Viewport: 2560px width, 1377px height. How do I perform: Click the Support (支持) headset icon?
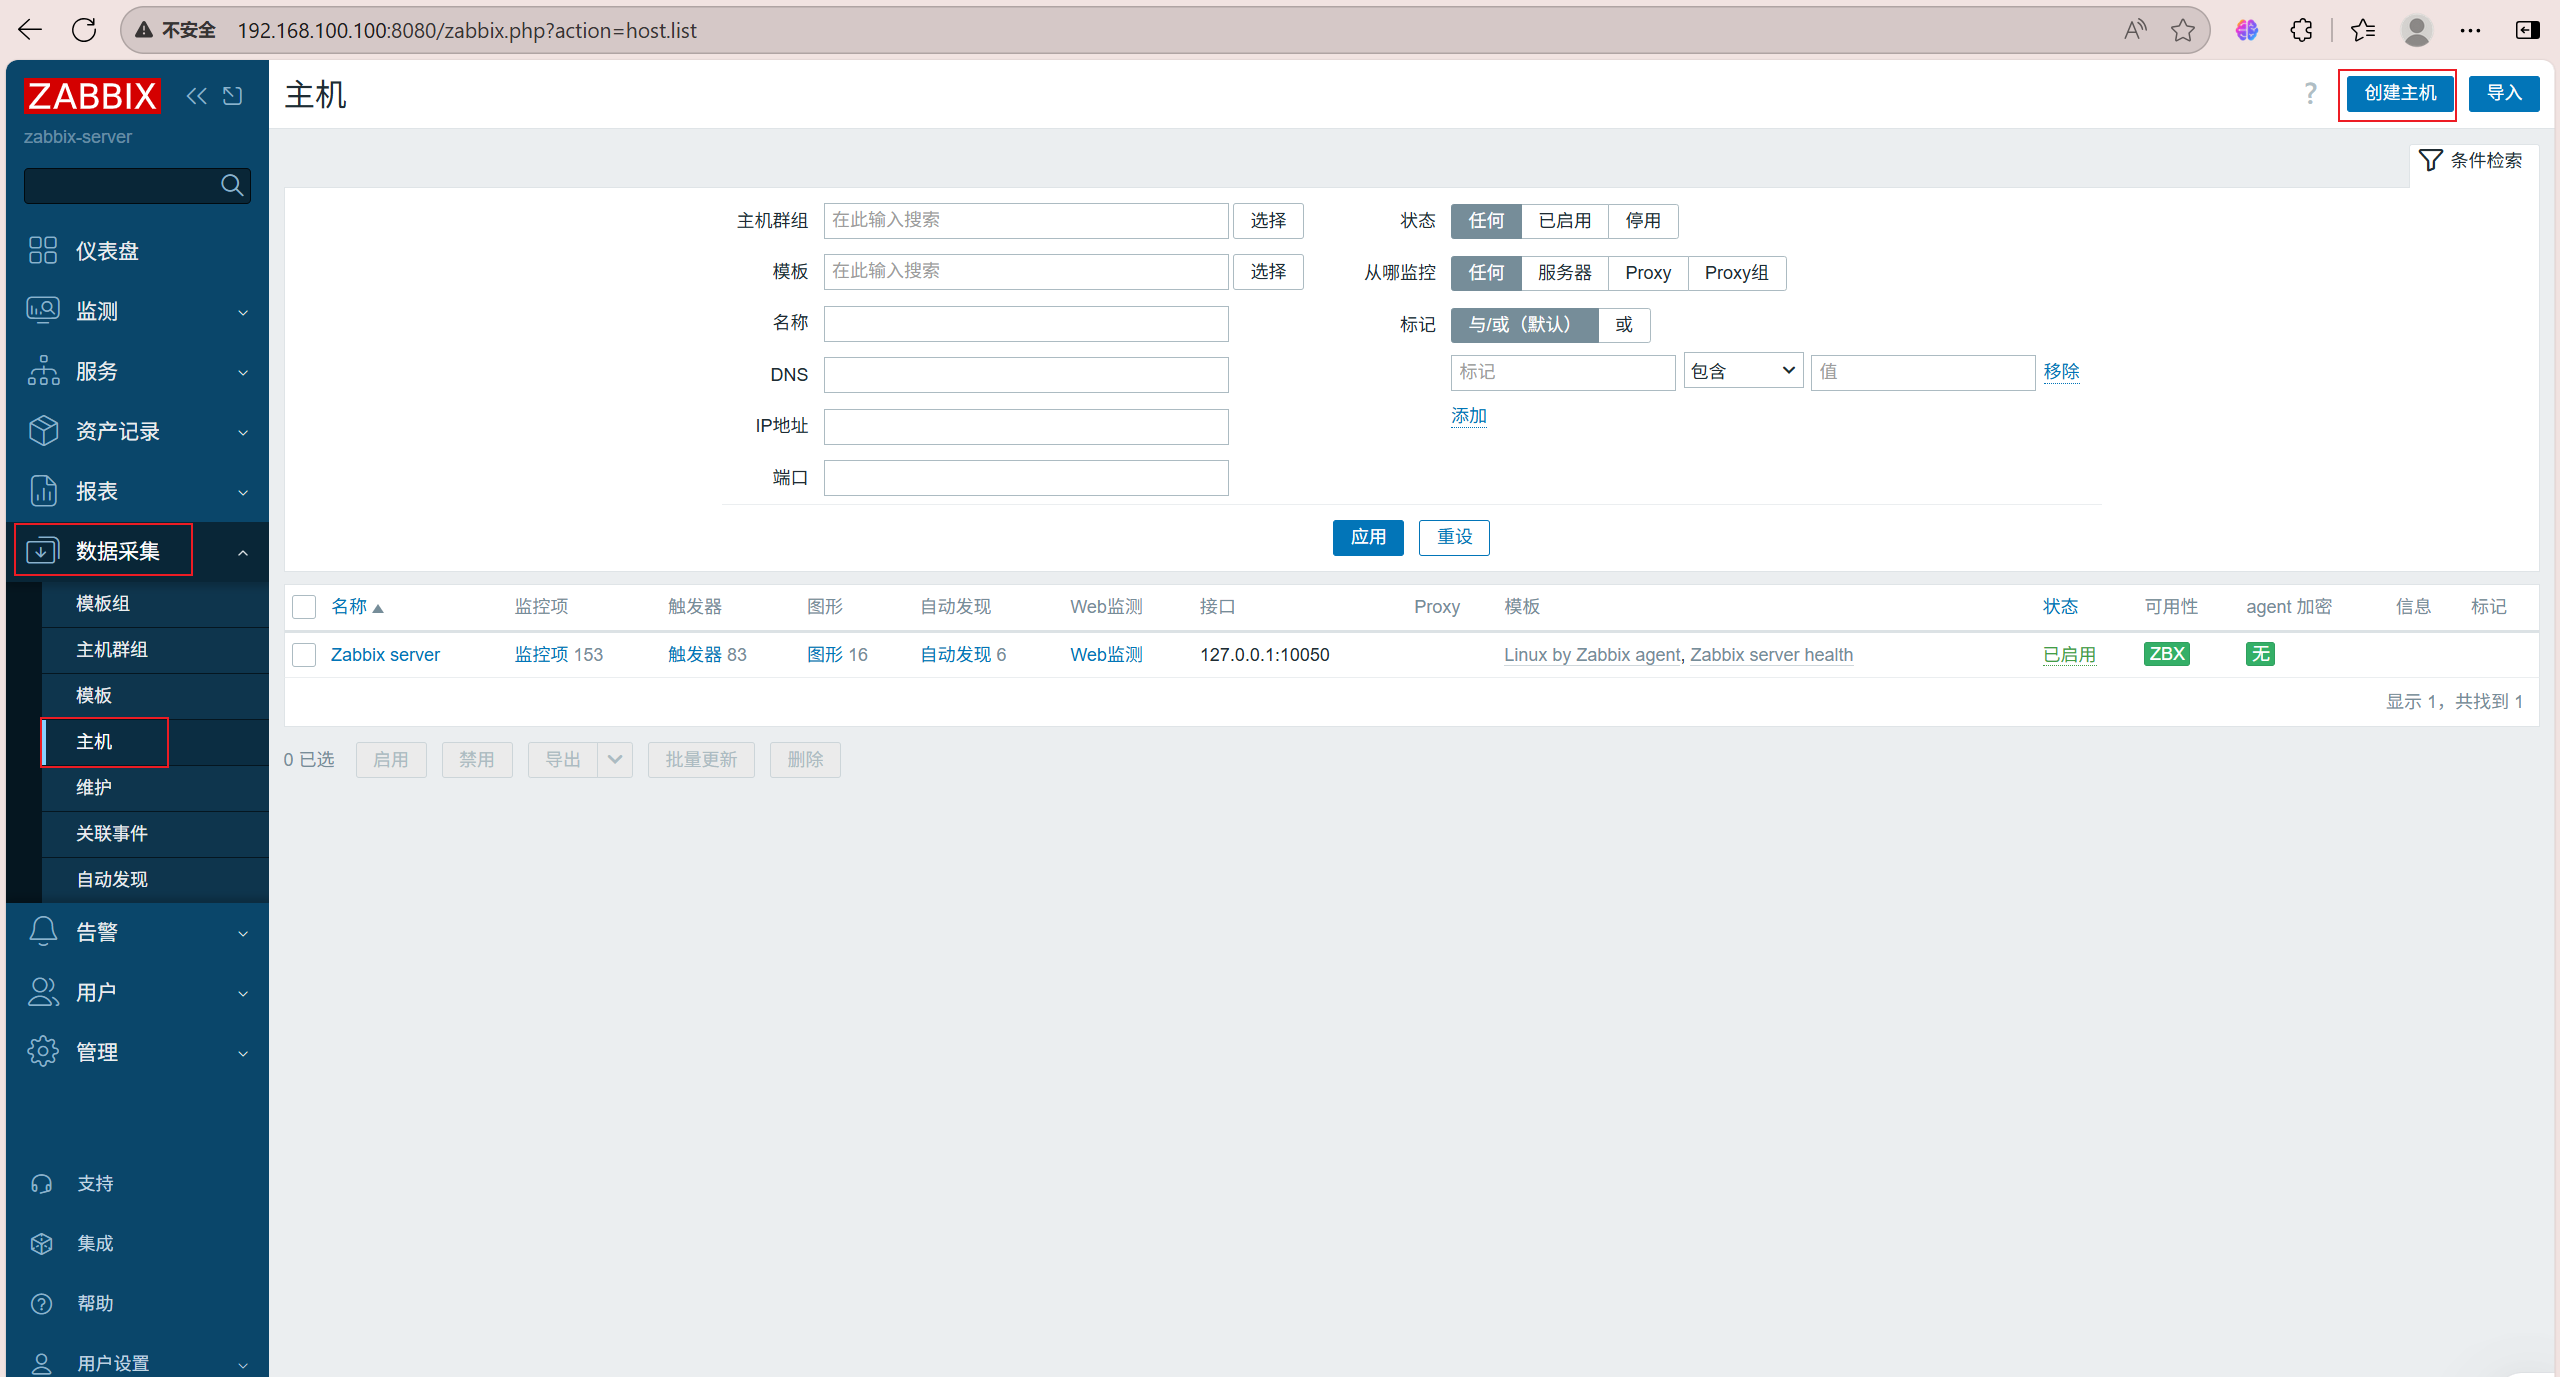click(42, 1183)
